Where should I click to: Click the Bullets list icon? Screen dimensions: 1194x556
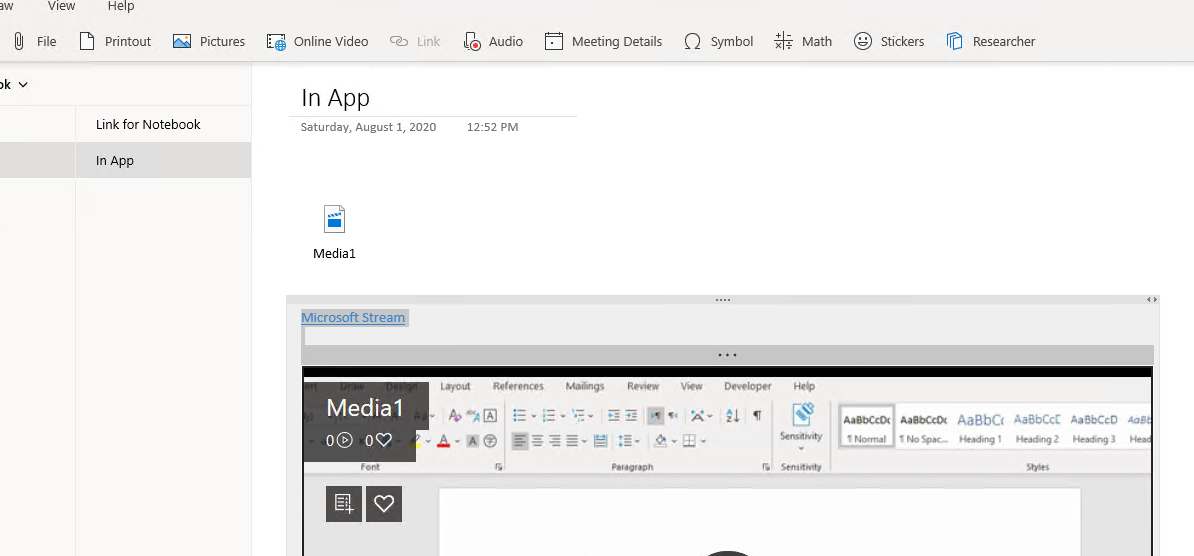[x=519, y=416]
